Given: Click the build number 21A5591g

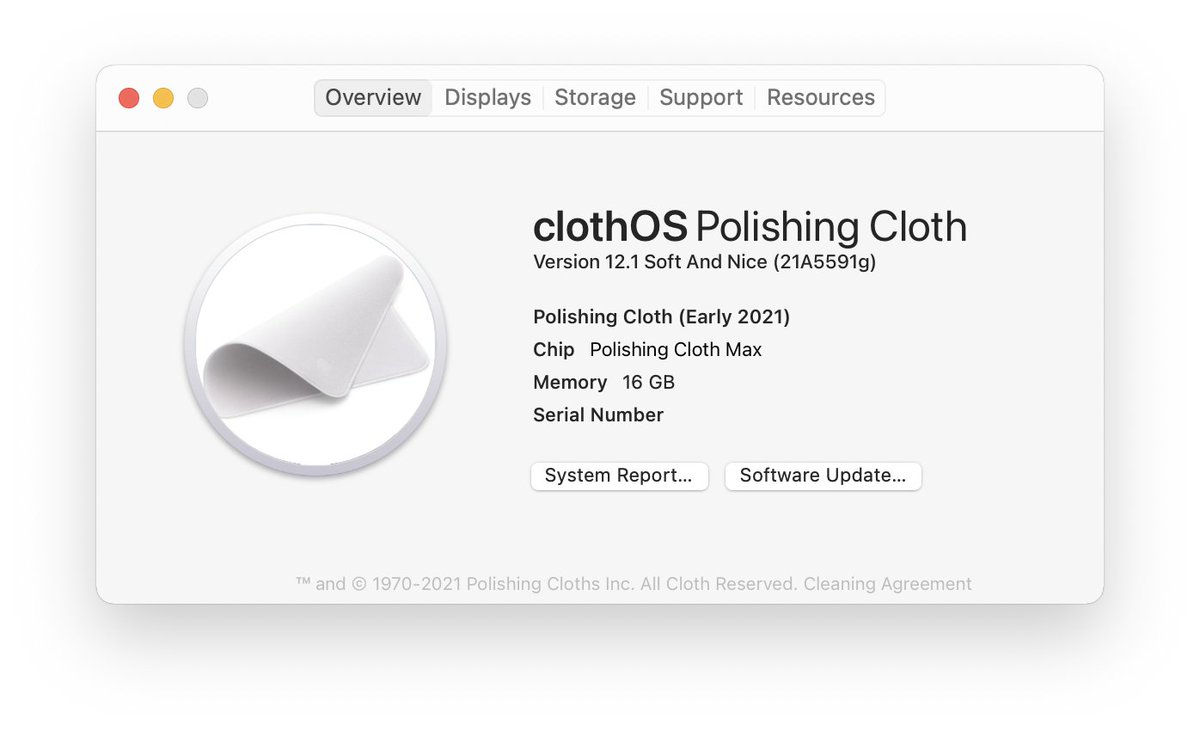Looking at the screenshot, I should tap(829, 262).
